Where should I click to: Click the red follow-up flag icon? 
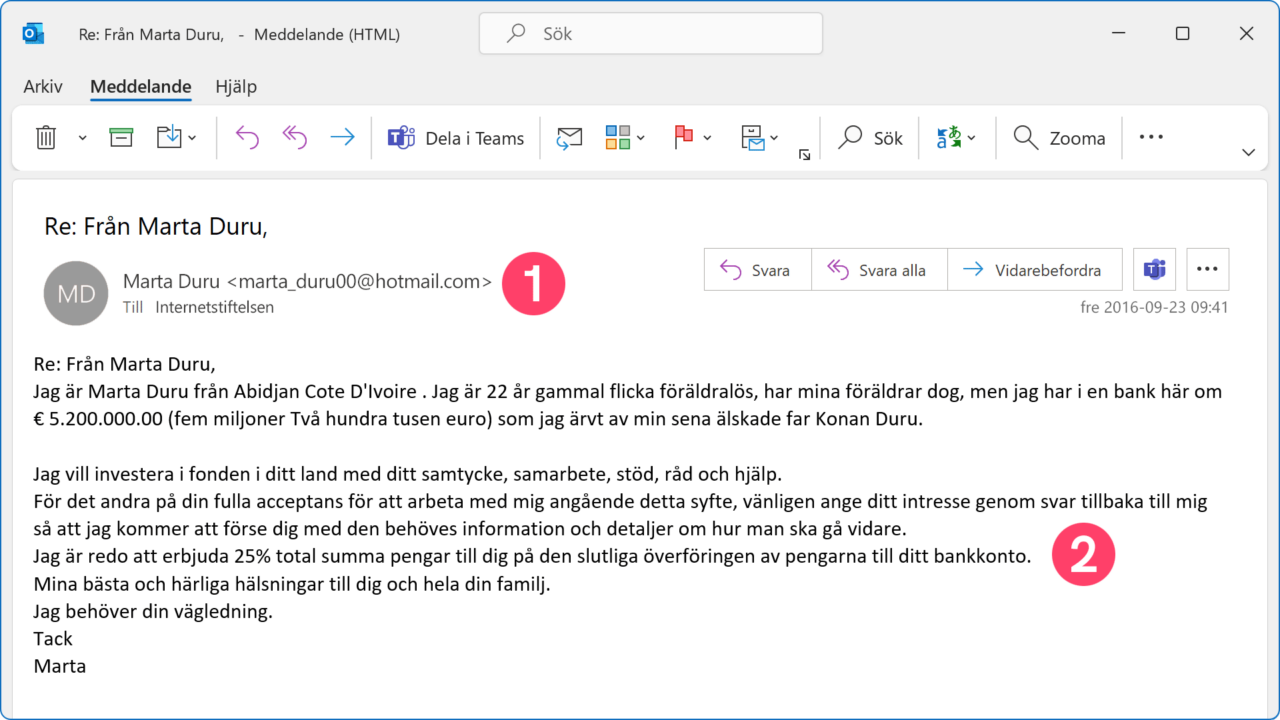coord(683,138)
